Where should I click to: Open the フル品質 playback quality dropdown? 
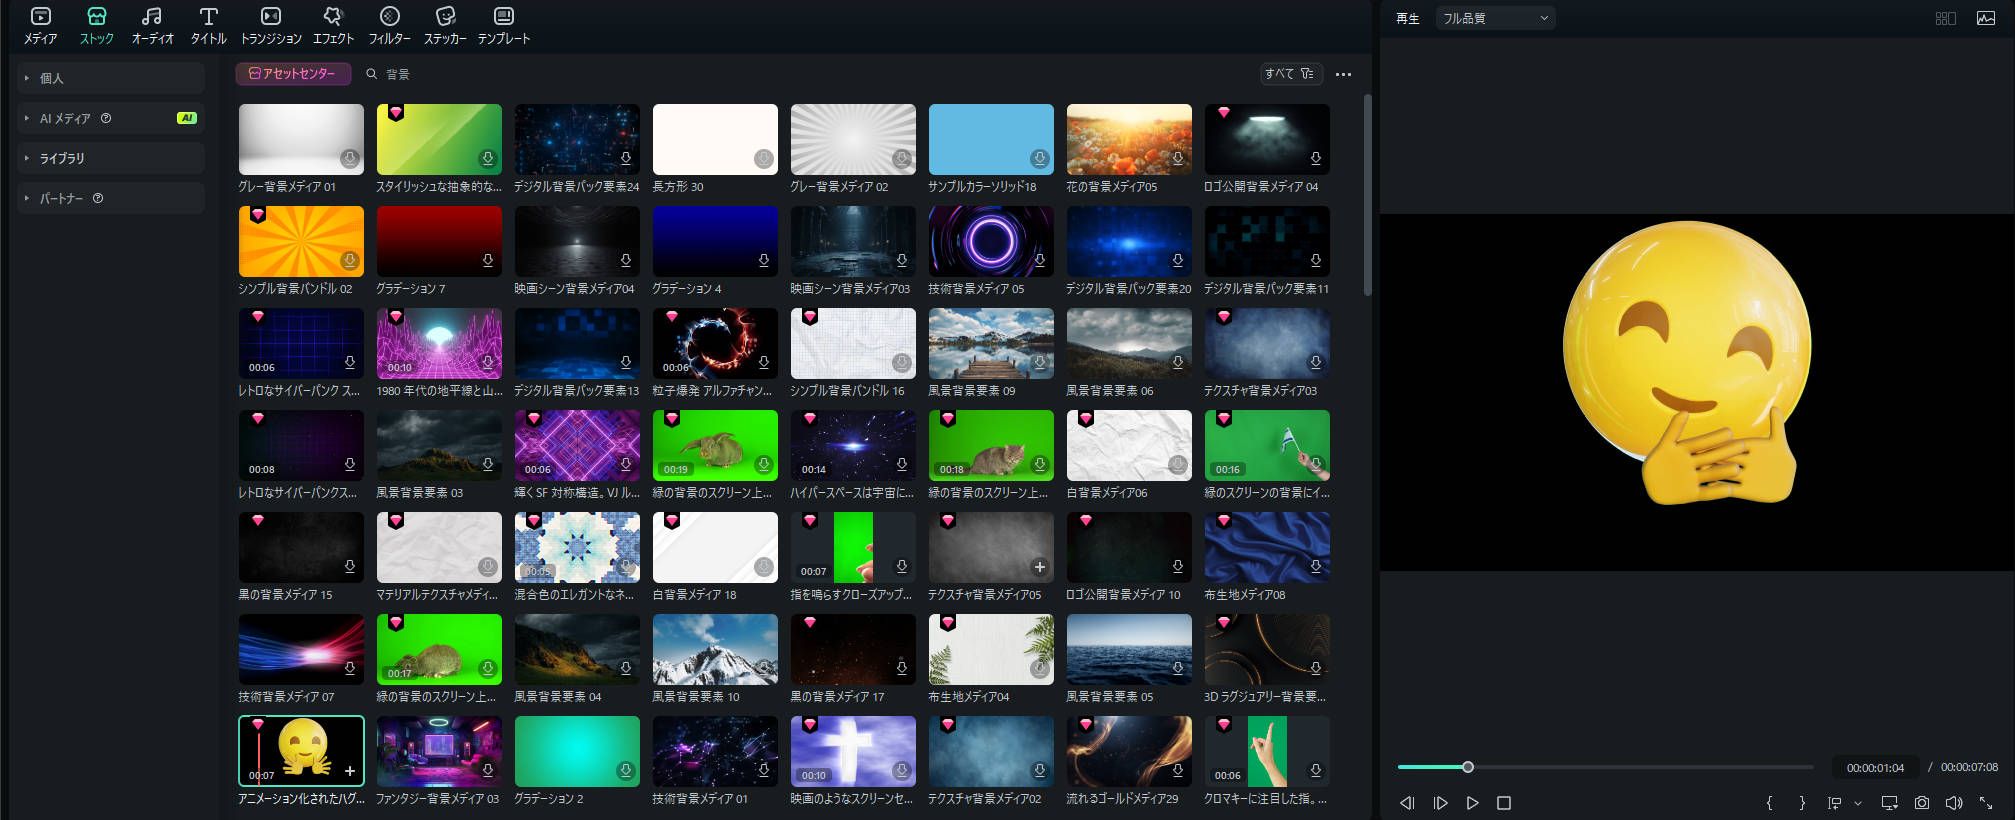[1494, 18]
